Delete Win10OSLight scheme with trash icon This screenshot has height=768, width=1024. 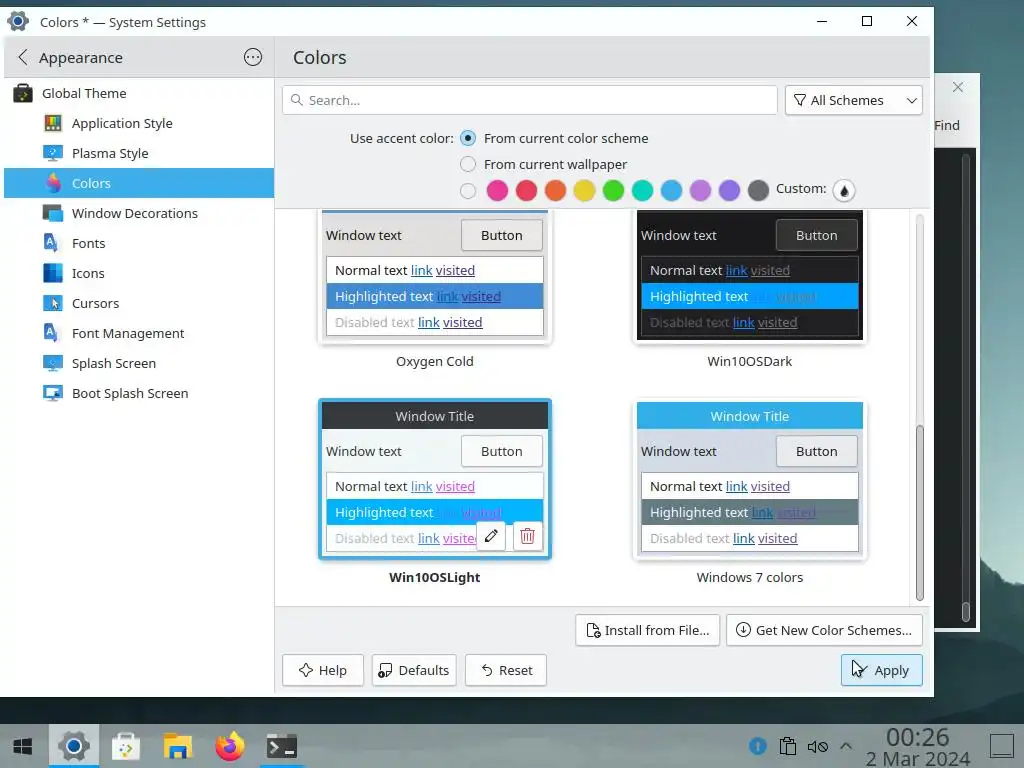click(528, 537)
